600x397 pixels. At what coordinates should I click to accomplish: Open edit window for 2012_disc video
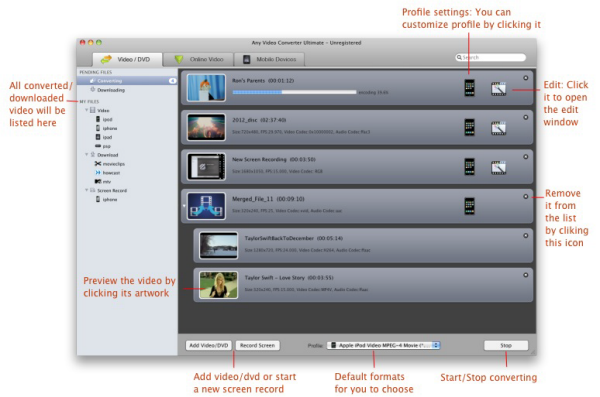498,128
